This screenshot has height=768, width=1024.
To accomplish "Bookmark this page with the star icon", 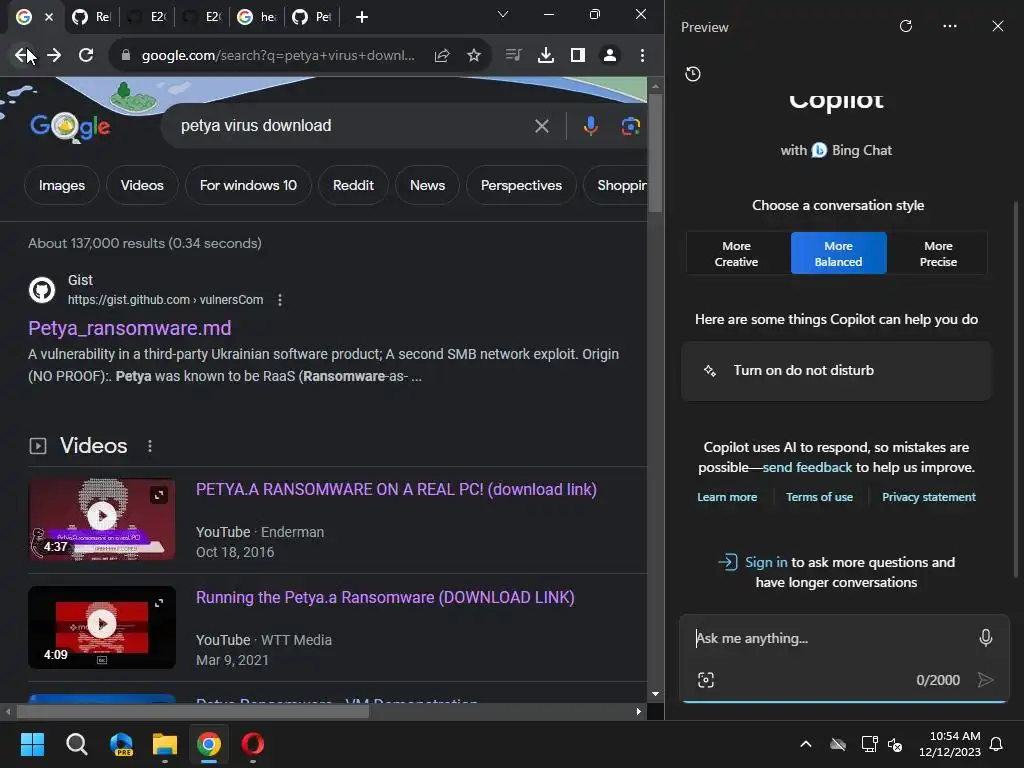I will 474,56.
